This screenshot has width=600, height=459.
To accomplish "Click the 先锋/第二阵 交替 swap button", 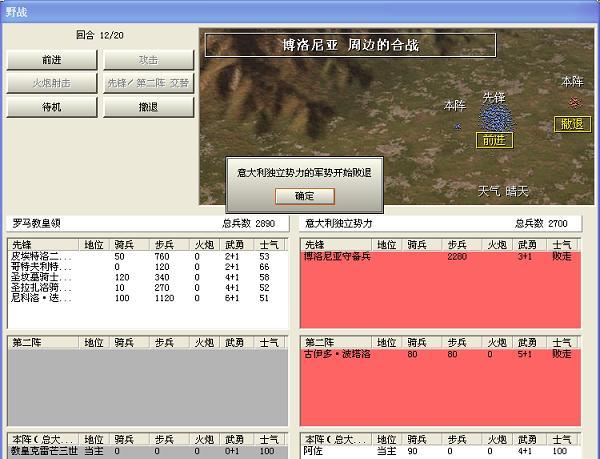I will (147, 83).
